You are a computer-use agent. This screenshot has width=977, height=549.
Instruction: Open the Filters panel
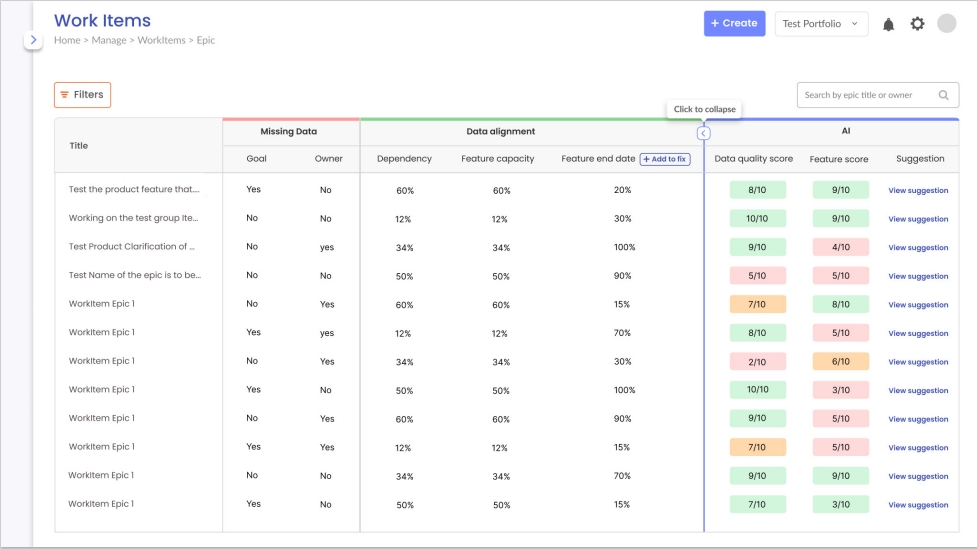82,95
